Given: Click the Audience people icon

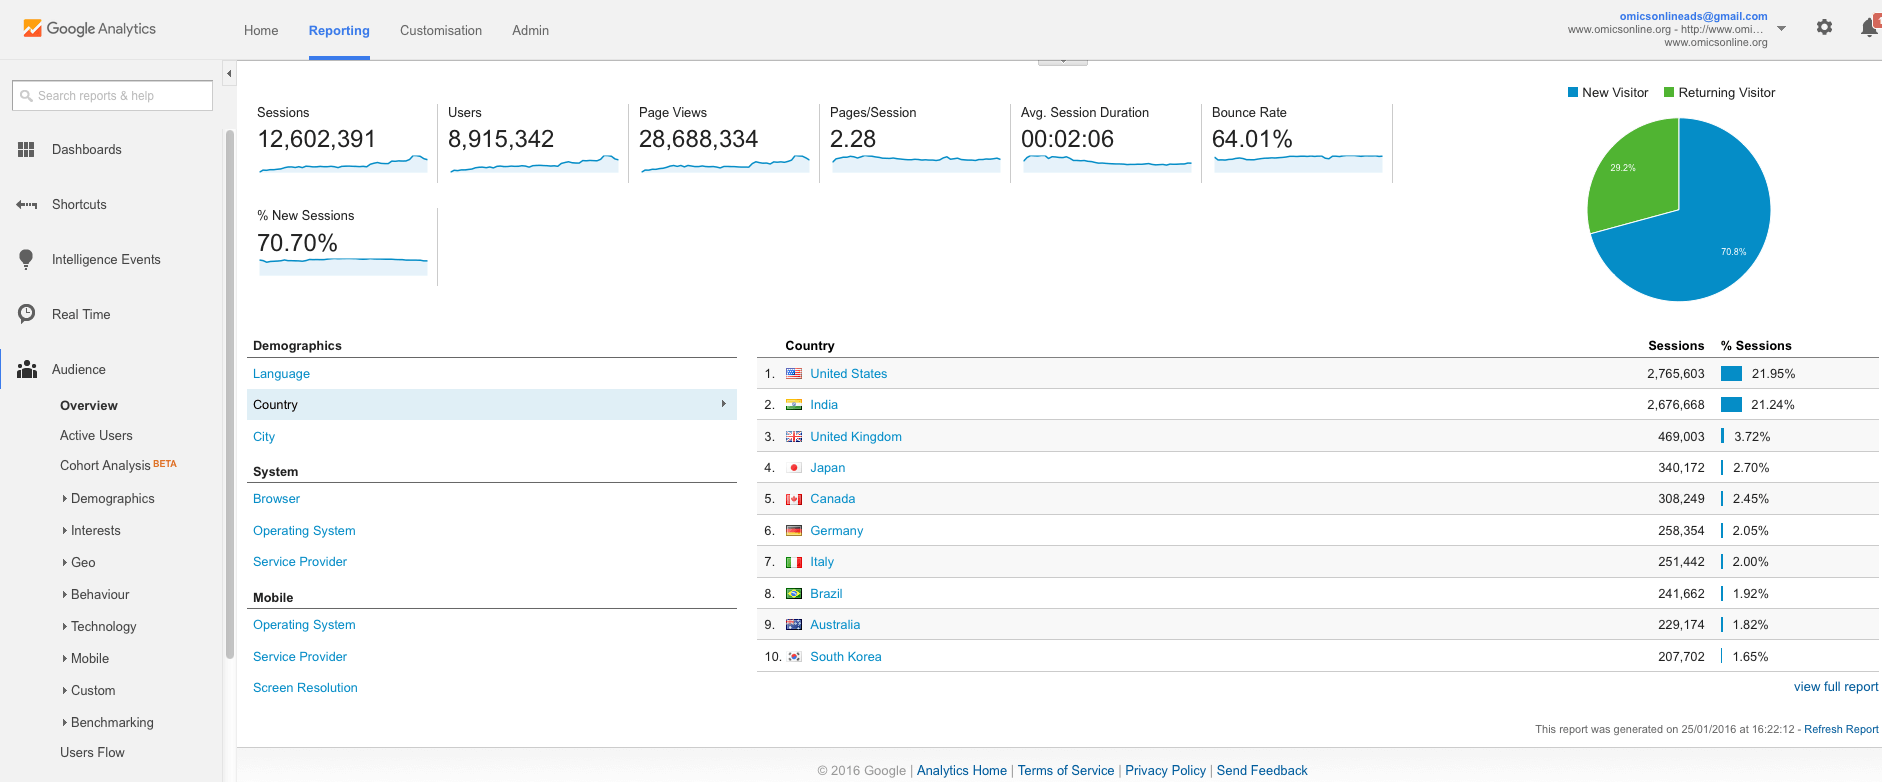Looking at the screenshot, I should click(x=27, y=369).
